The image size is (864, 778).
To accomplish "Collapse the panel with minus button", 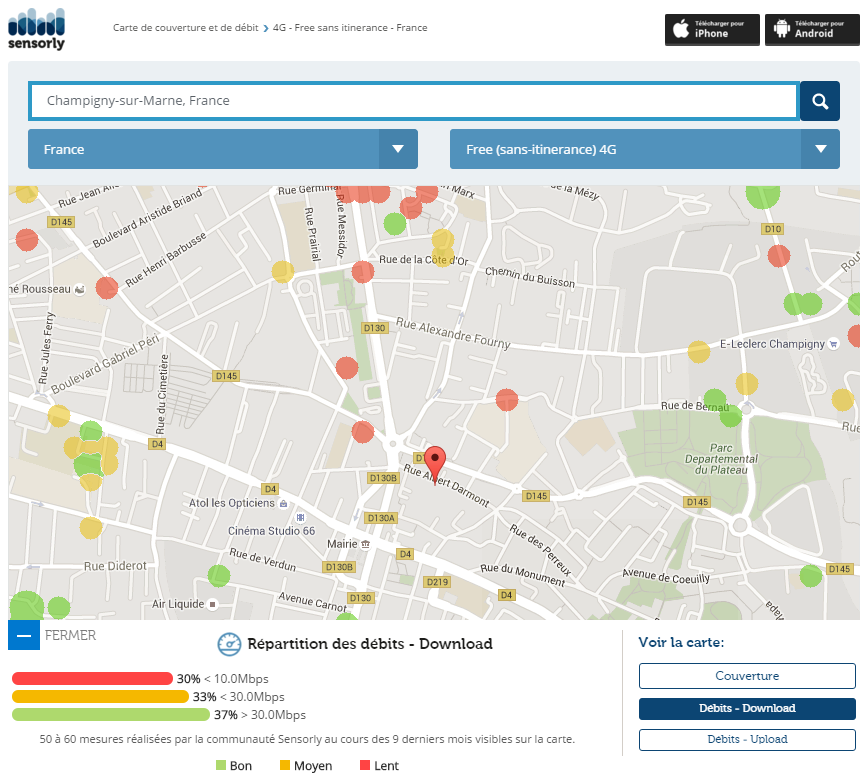I will click(24, 635).
